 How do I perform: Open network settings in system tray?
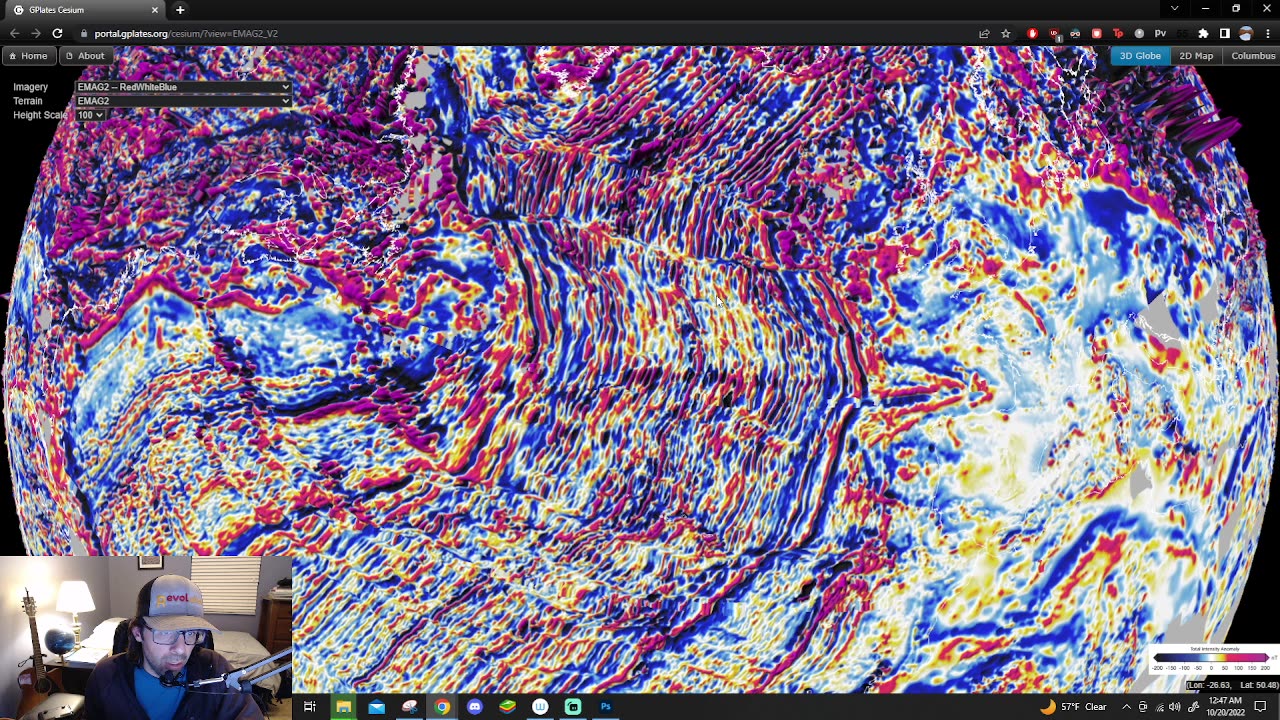1158,707
